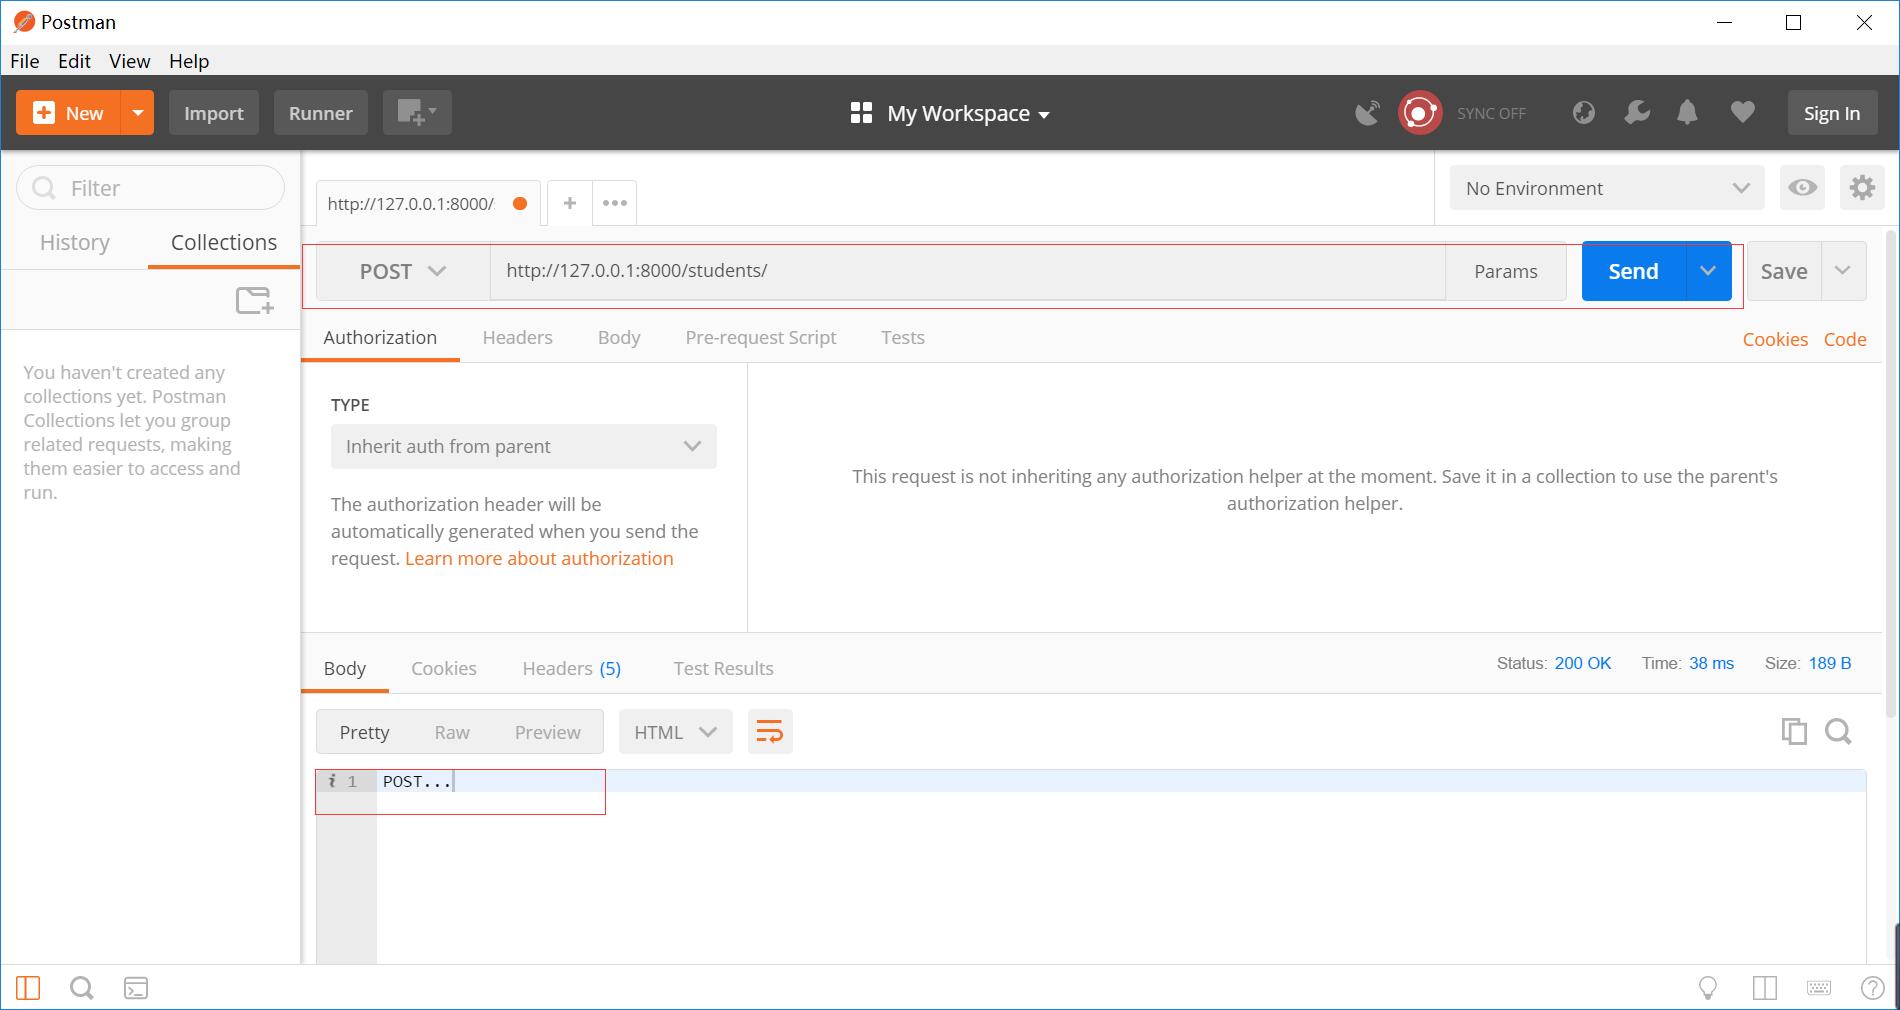Open the View menu
The image size is (1900, 1010).
[x=130, y=61]
